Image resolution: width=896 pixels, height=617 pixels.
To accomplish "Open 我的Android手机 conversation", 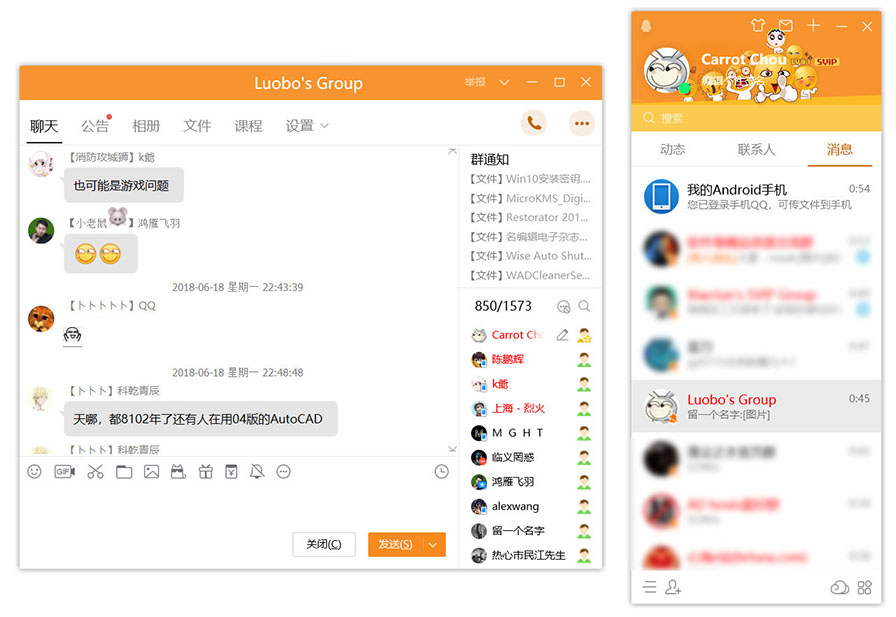I will click(756, 196).
